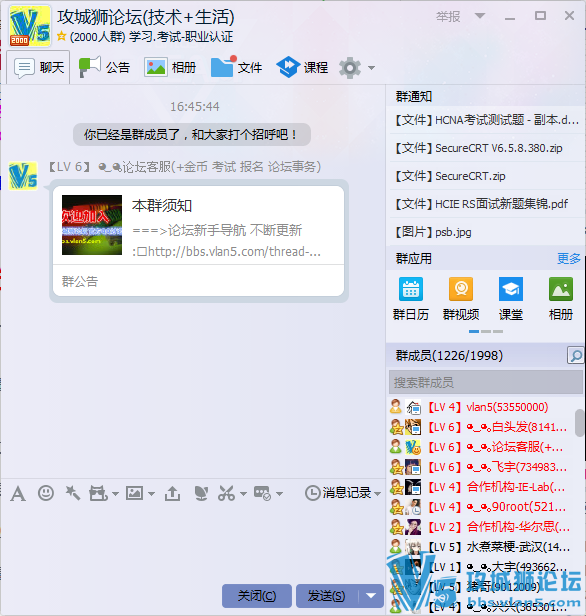The height and width of the screenshot is (616, 586).
Task: Open HCNA考试测试题 file notification
Action: (x=487, y=120)
